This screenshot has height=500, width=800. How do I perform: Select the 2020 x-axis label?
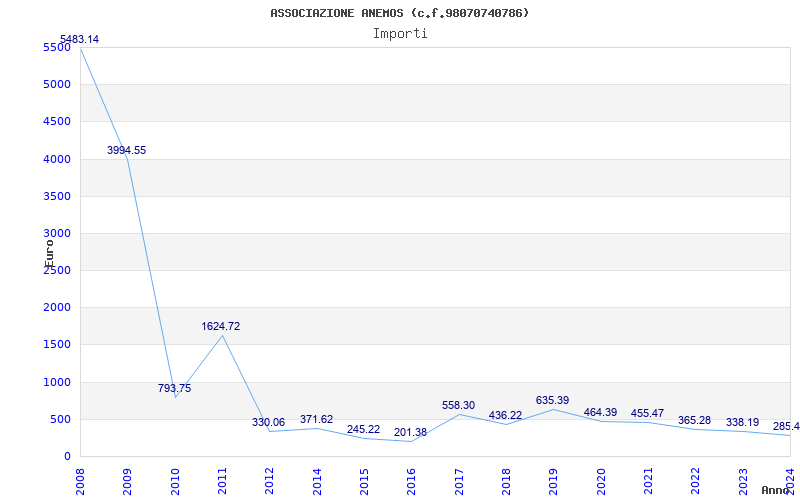601,481
